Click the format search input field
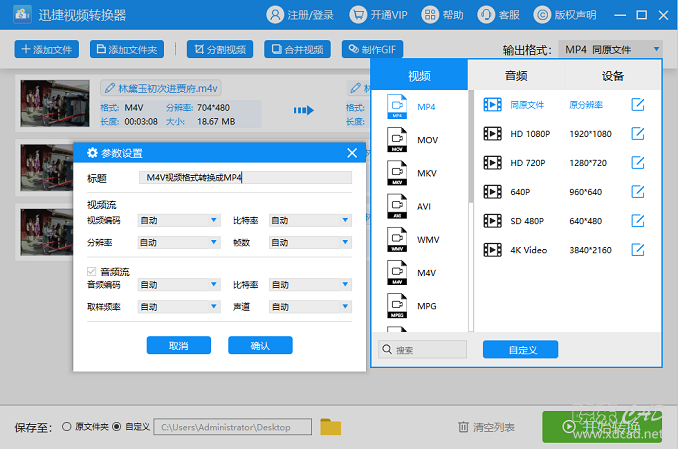This screenshot has height=449, width=678. click(422, 350)
